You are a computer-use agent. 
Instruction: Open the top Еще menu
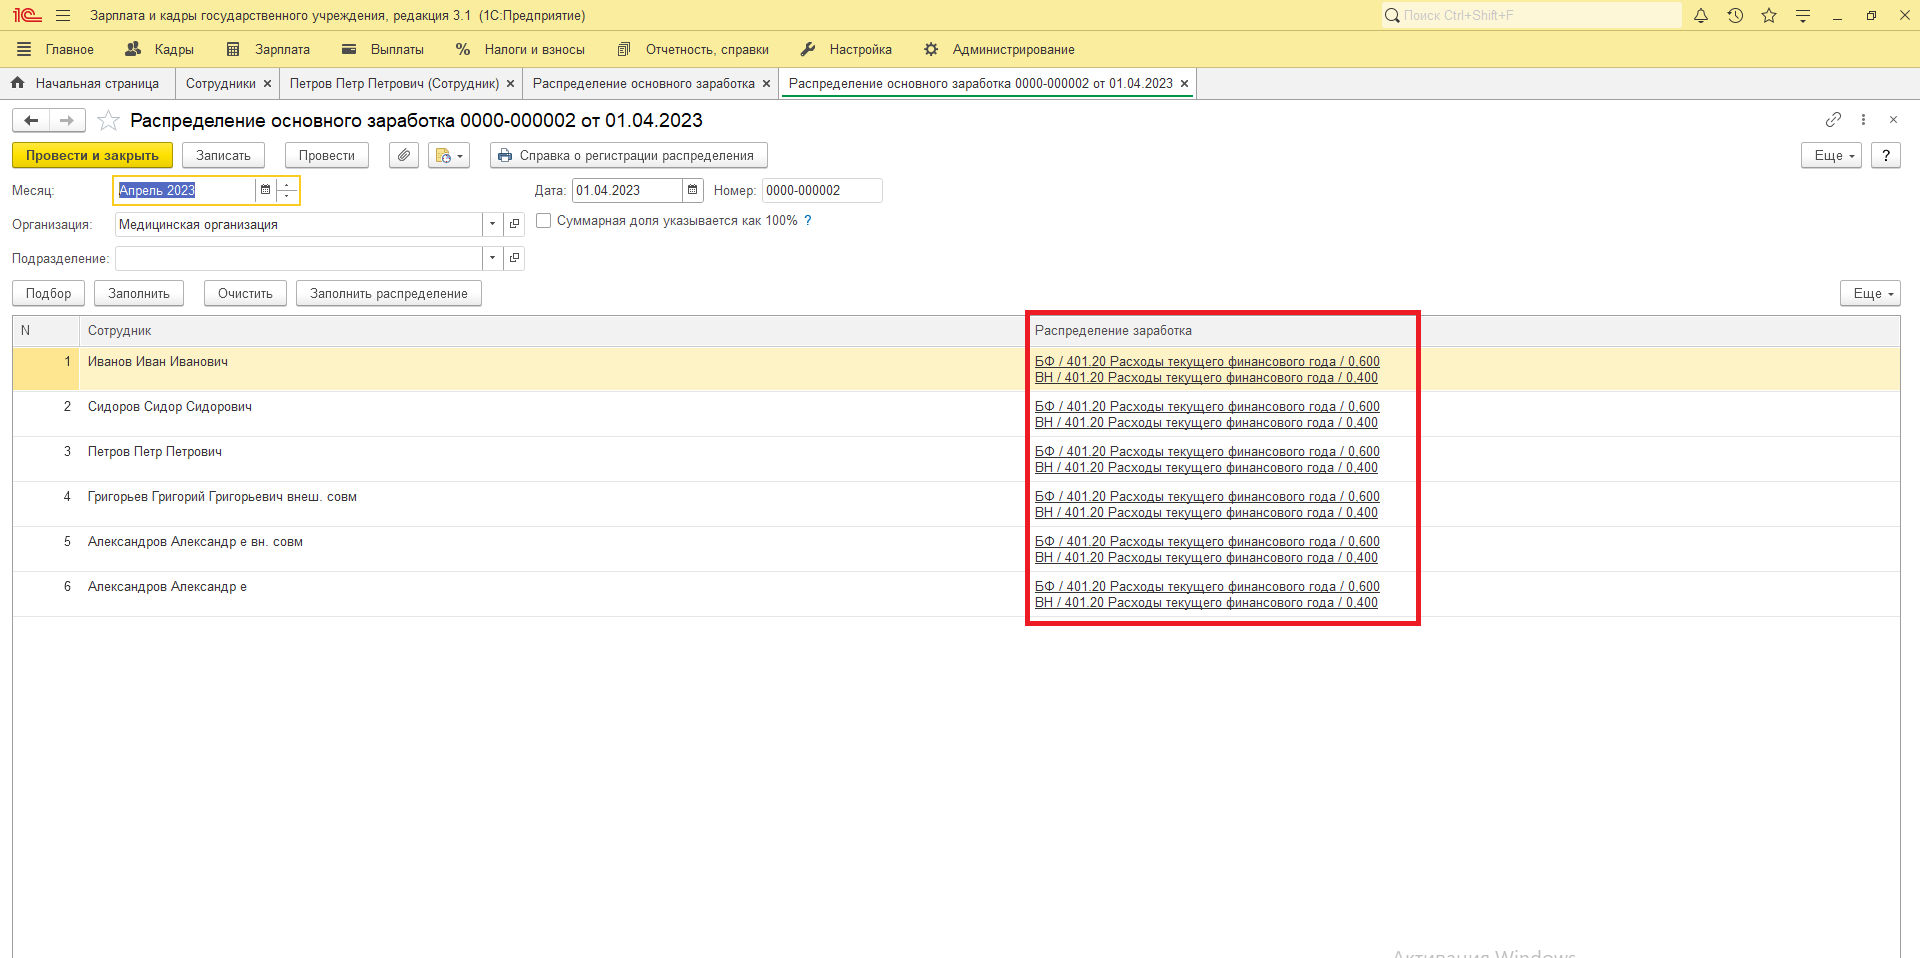click(x=1831, y=156)
